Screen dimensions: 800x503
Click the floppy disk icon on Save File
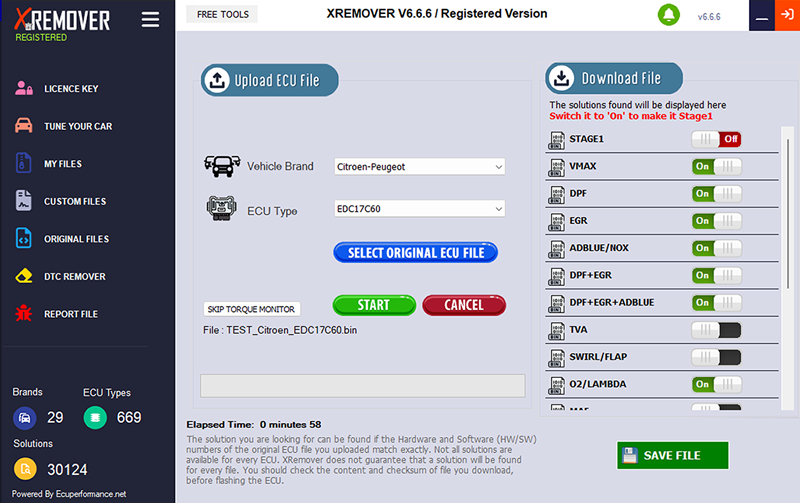630,455
